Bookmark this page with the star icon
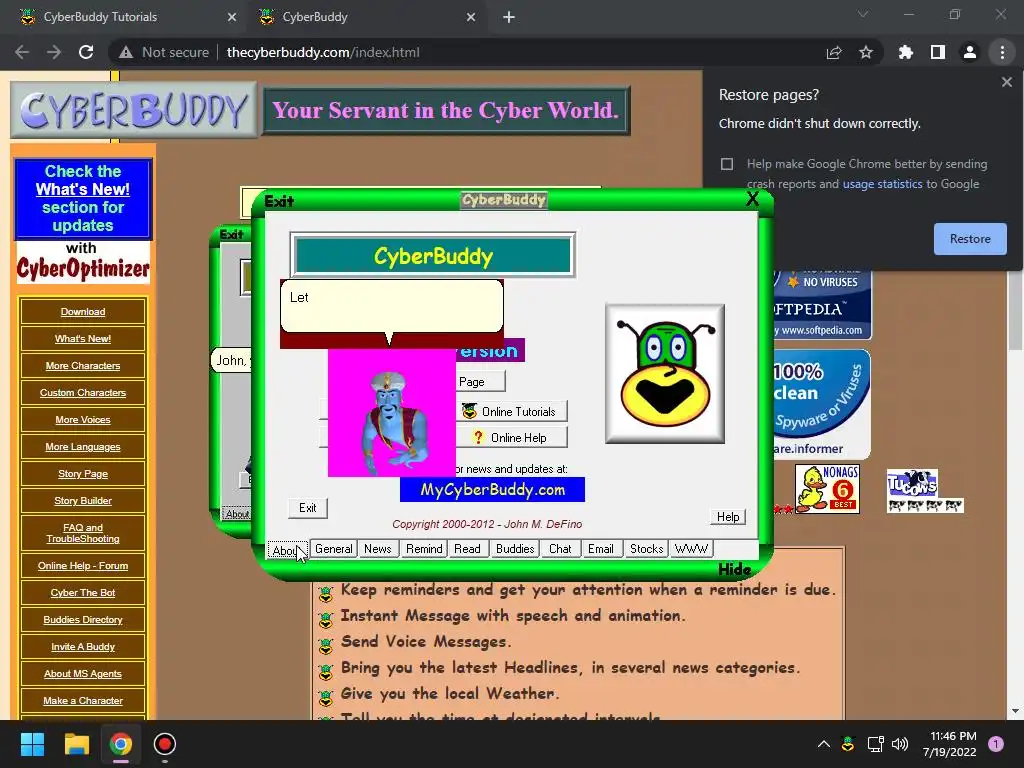The height and width of the screenshot is (768, 1024). [866, 52]
